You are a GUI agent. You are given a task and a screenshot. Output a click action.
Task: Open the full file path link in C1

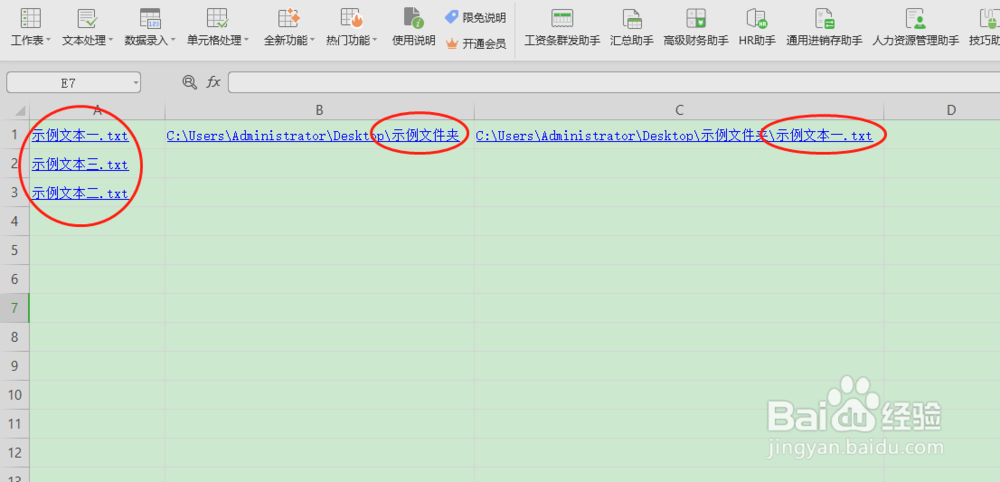674,136
